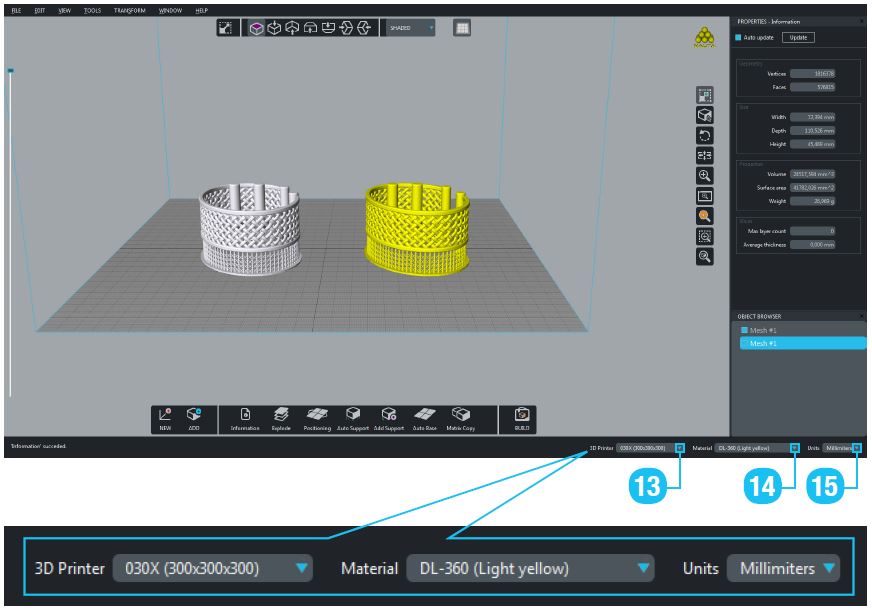The height and width of the screenshot is (610, 872).
Task: Open the TOOLS menu
Action: (x=92, y=9)
